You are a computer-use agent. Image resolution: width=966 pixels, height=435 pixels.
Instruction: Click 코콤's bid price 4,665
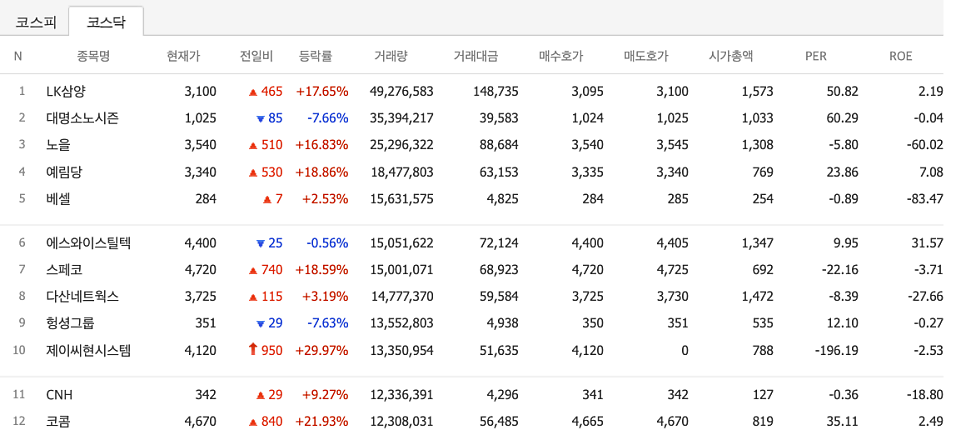coord(588,422)
